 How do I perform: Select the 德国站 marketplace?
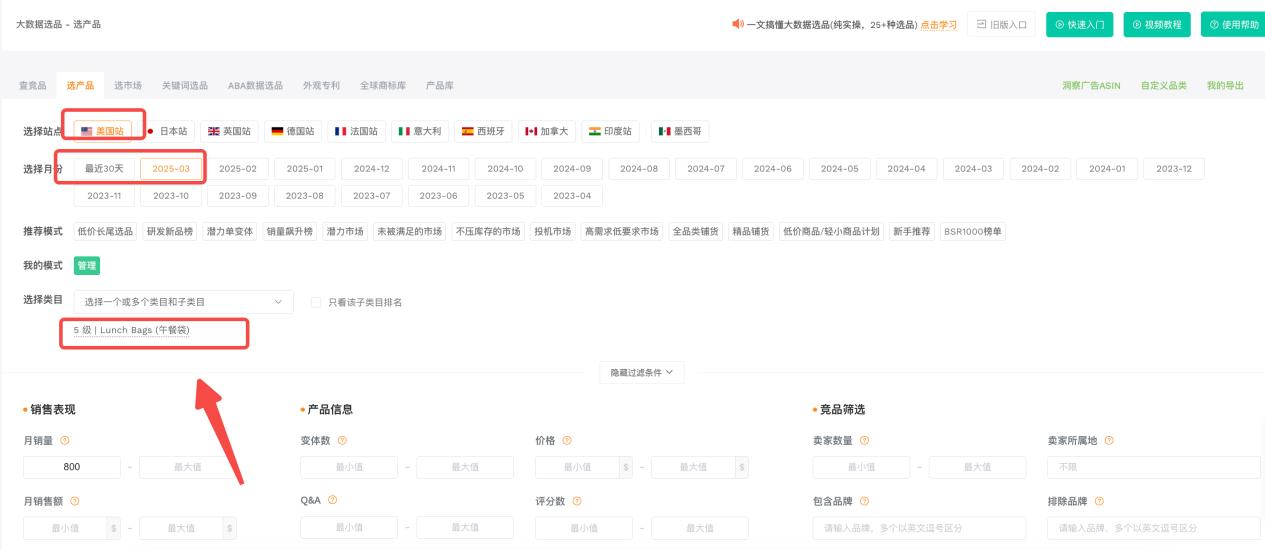click(293, 131)
